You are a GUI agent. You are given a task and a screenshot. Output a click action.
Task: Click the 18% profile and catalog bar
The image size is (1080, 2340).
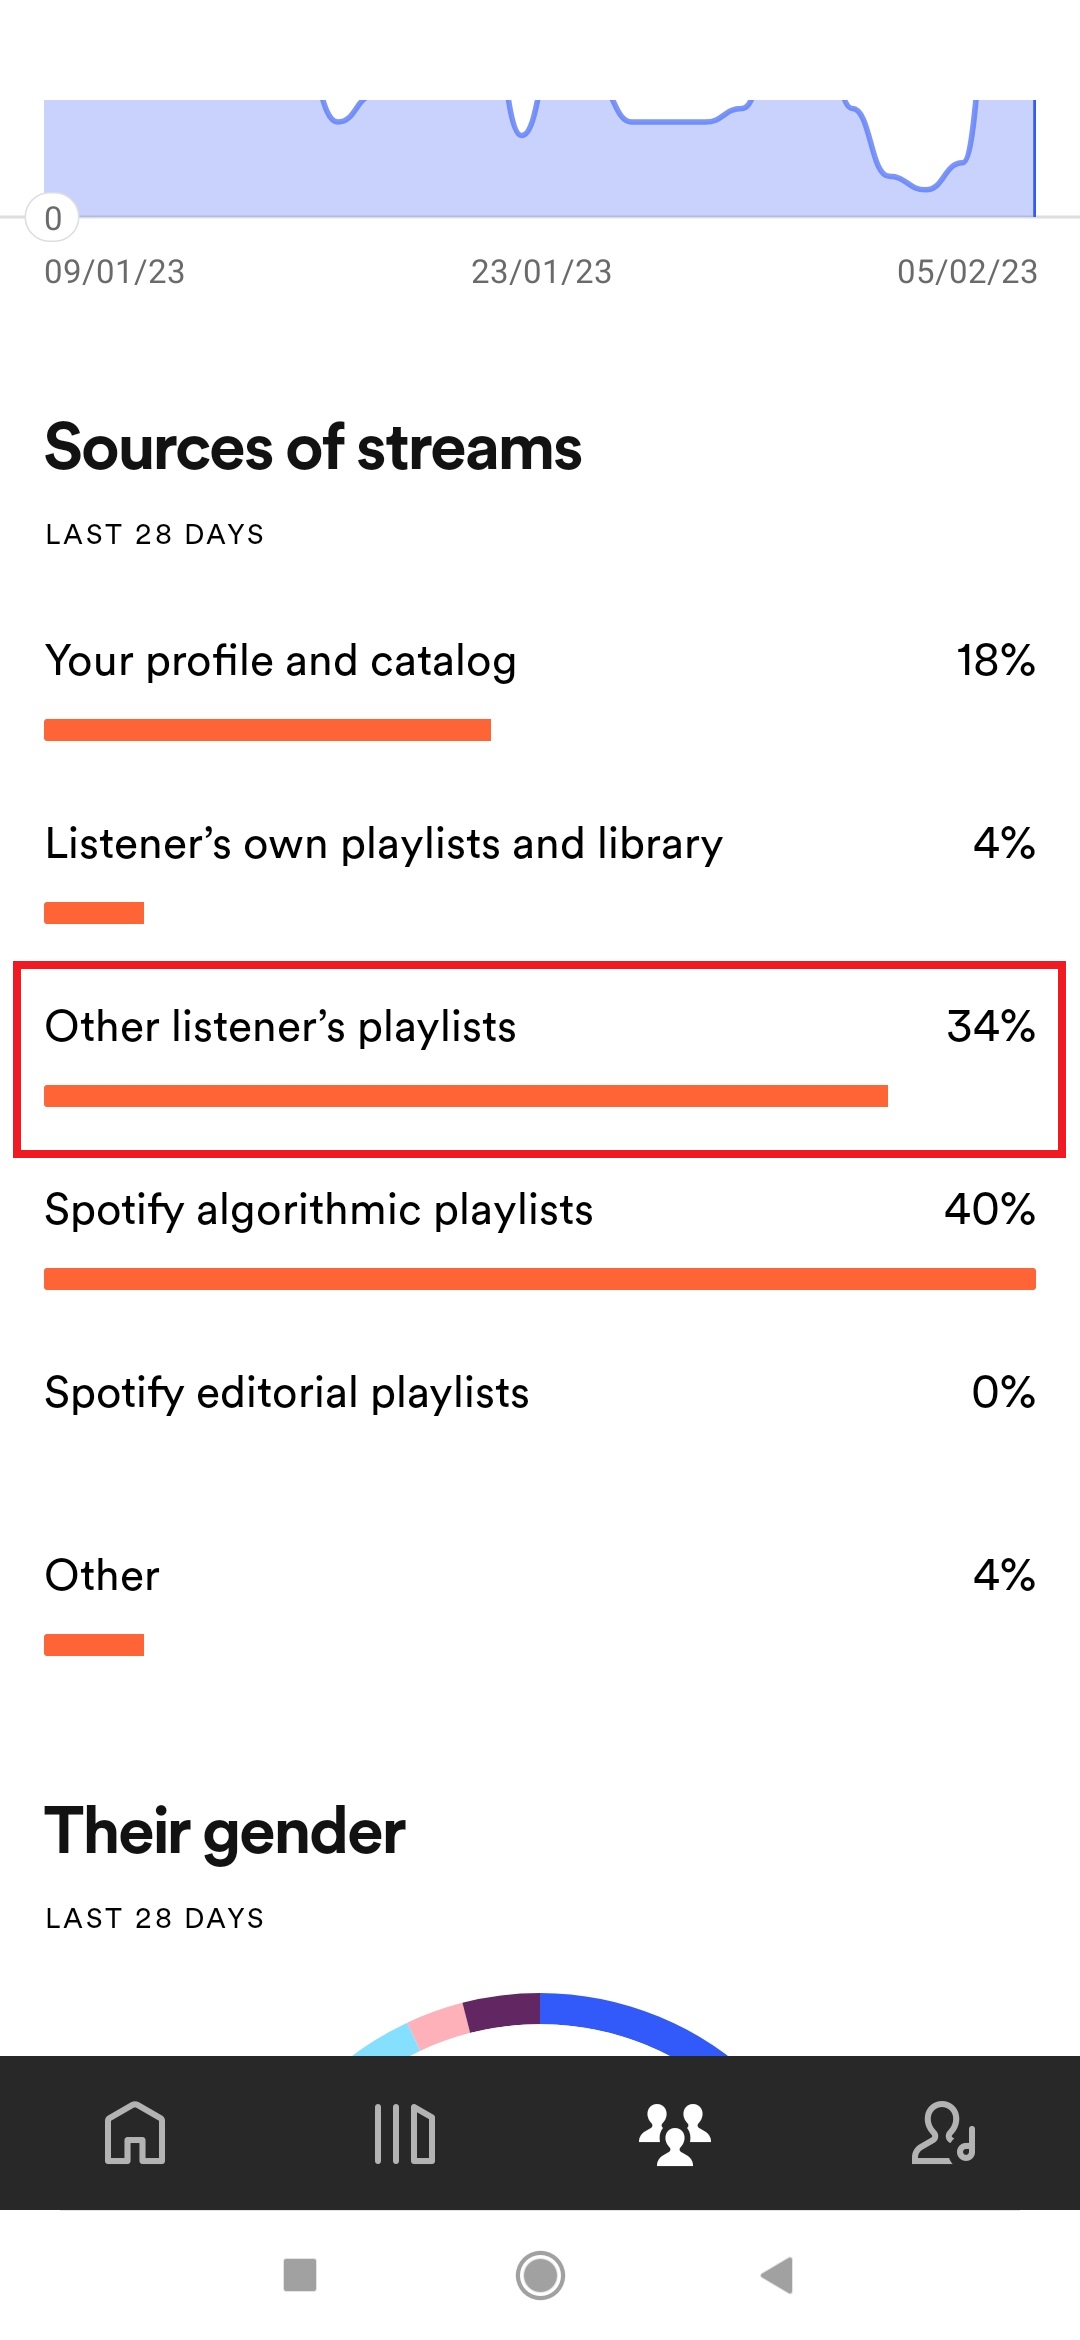267,730
